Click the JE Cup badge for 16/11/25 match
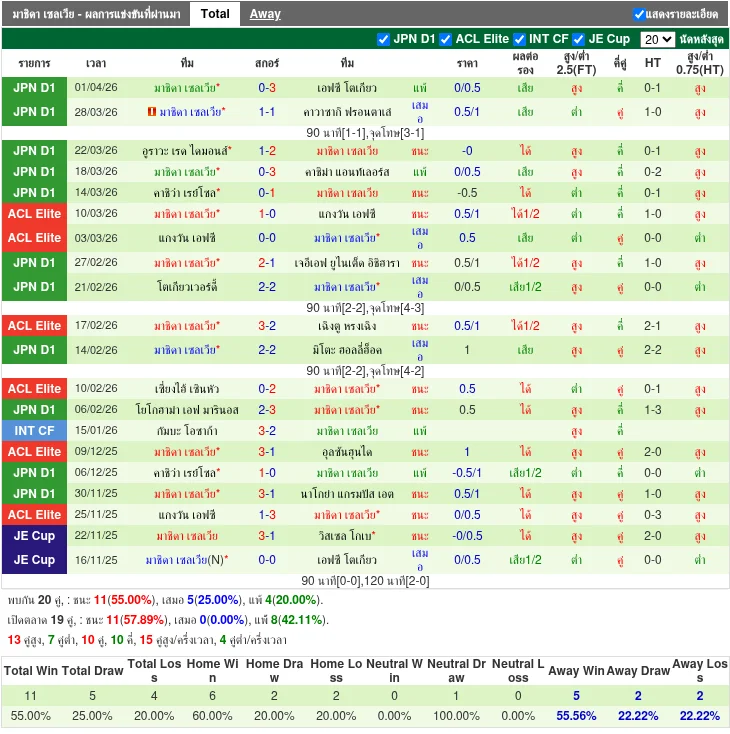The image size is (730, 734). pyautogui.click(x=35, y=560)
